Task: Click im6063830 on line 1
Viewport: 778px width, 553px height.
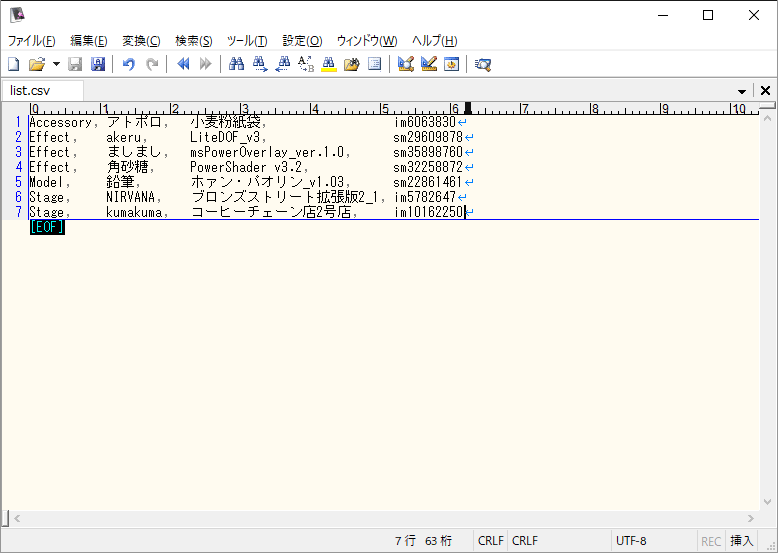Action: click(x=425, y=122)
